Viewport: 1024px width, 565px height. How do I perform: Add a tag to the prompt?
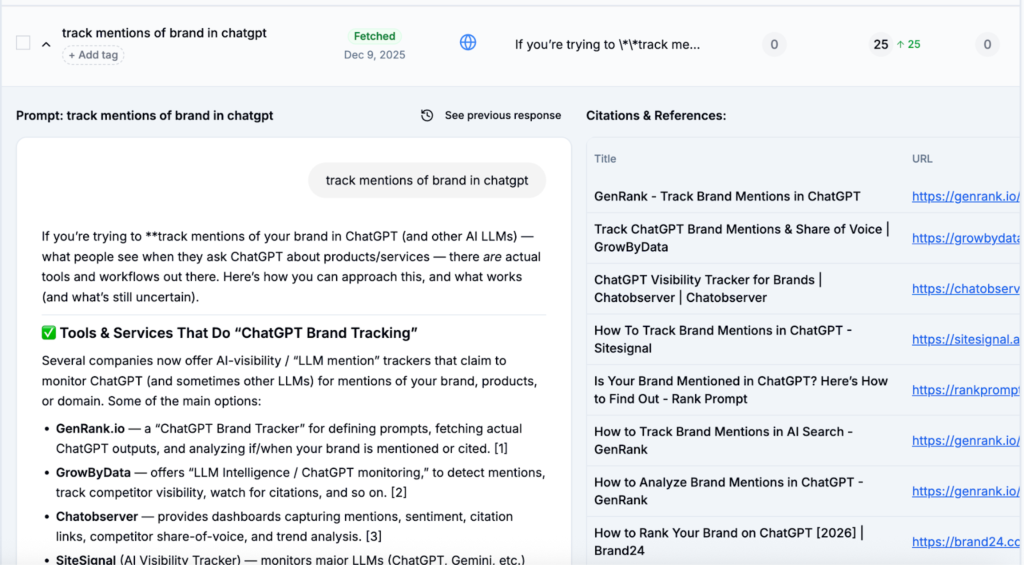coord(94,55)
